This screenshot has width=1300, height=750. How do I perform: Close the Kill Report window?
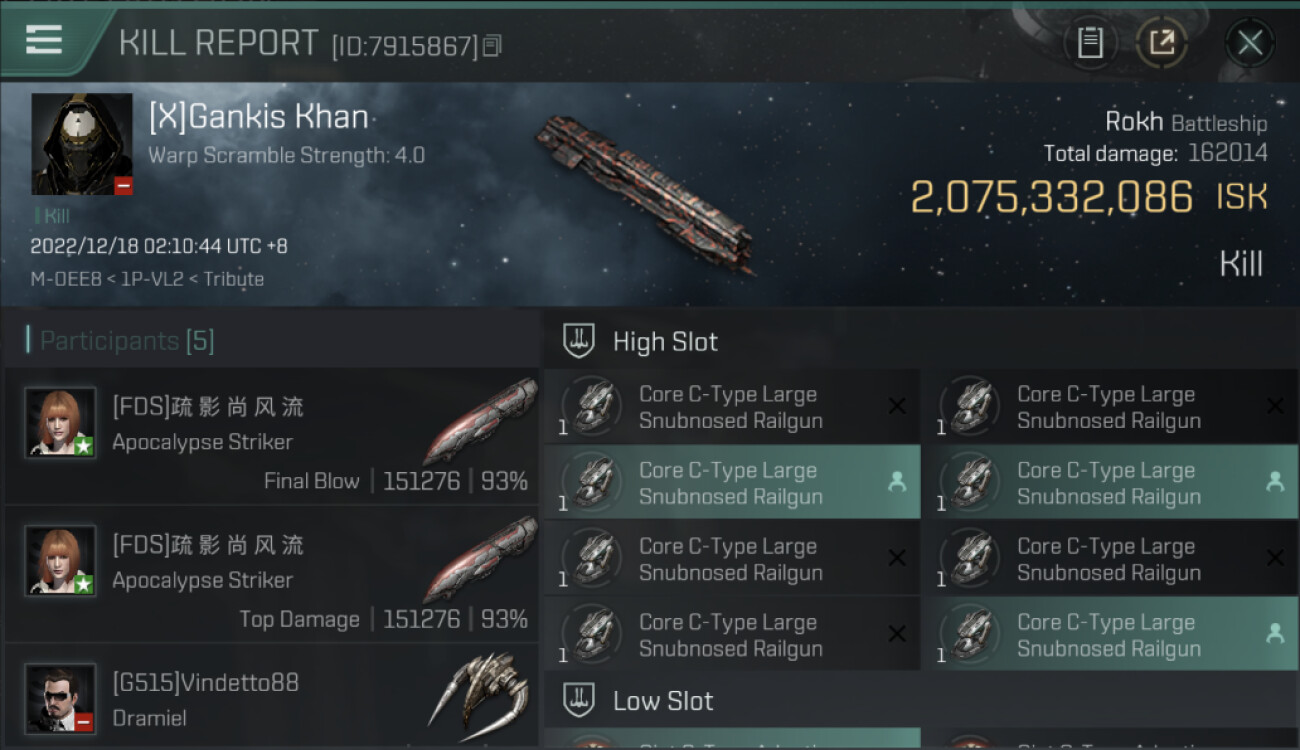[1249, 42]
